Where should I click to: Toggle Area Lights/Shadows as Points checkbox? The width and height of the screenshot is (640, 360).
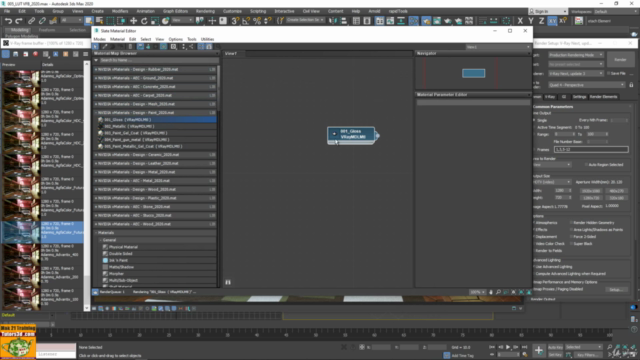pos(571,230)
